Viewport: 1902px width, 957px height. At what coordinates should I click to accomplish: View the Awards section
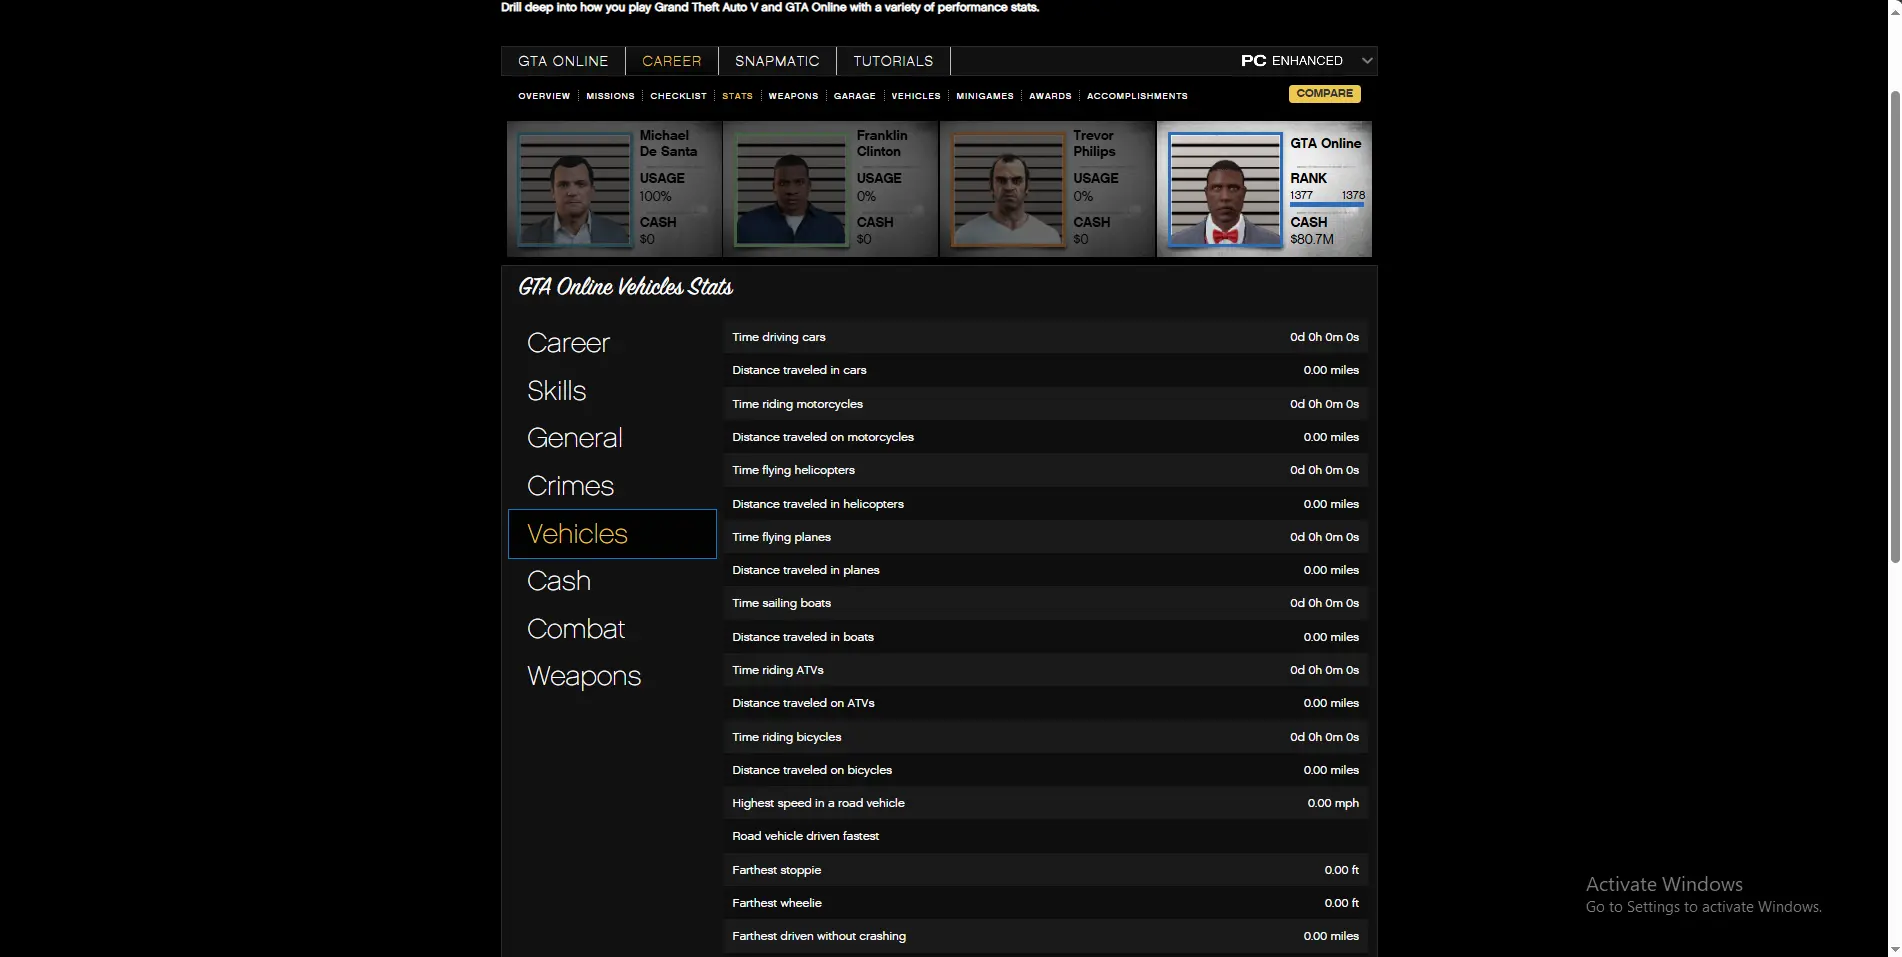[1050, 96]
